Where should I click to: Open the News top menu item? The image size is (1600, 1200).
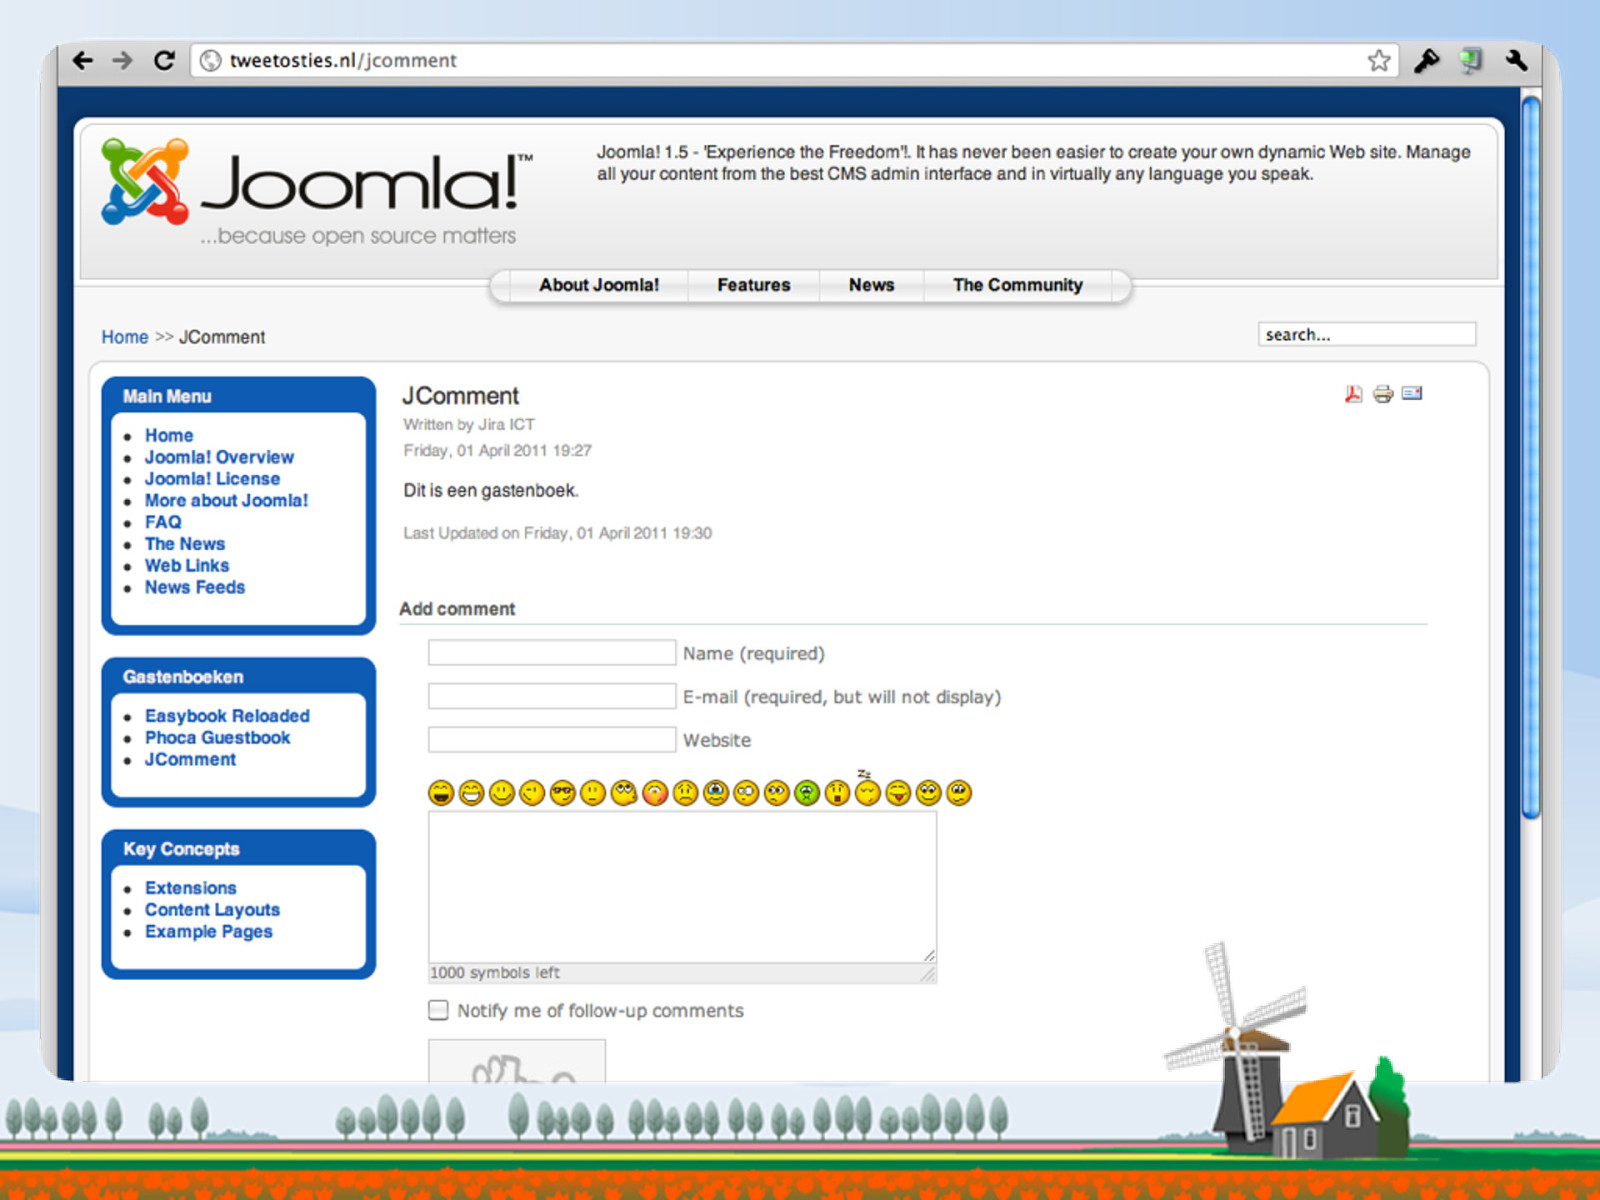(x=872, y=285)
